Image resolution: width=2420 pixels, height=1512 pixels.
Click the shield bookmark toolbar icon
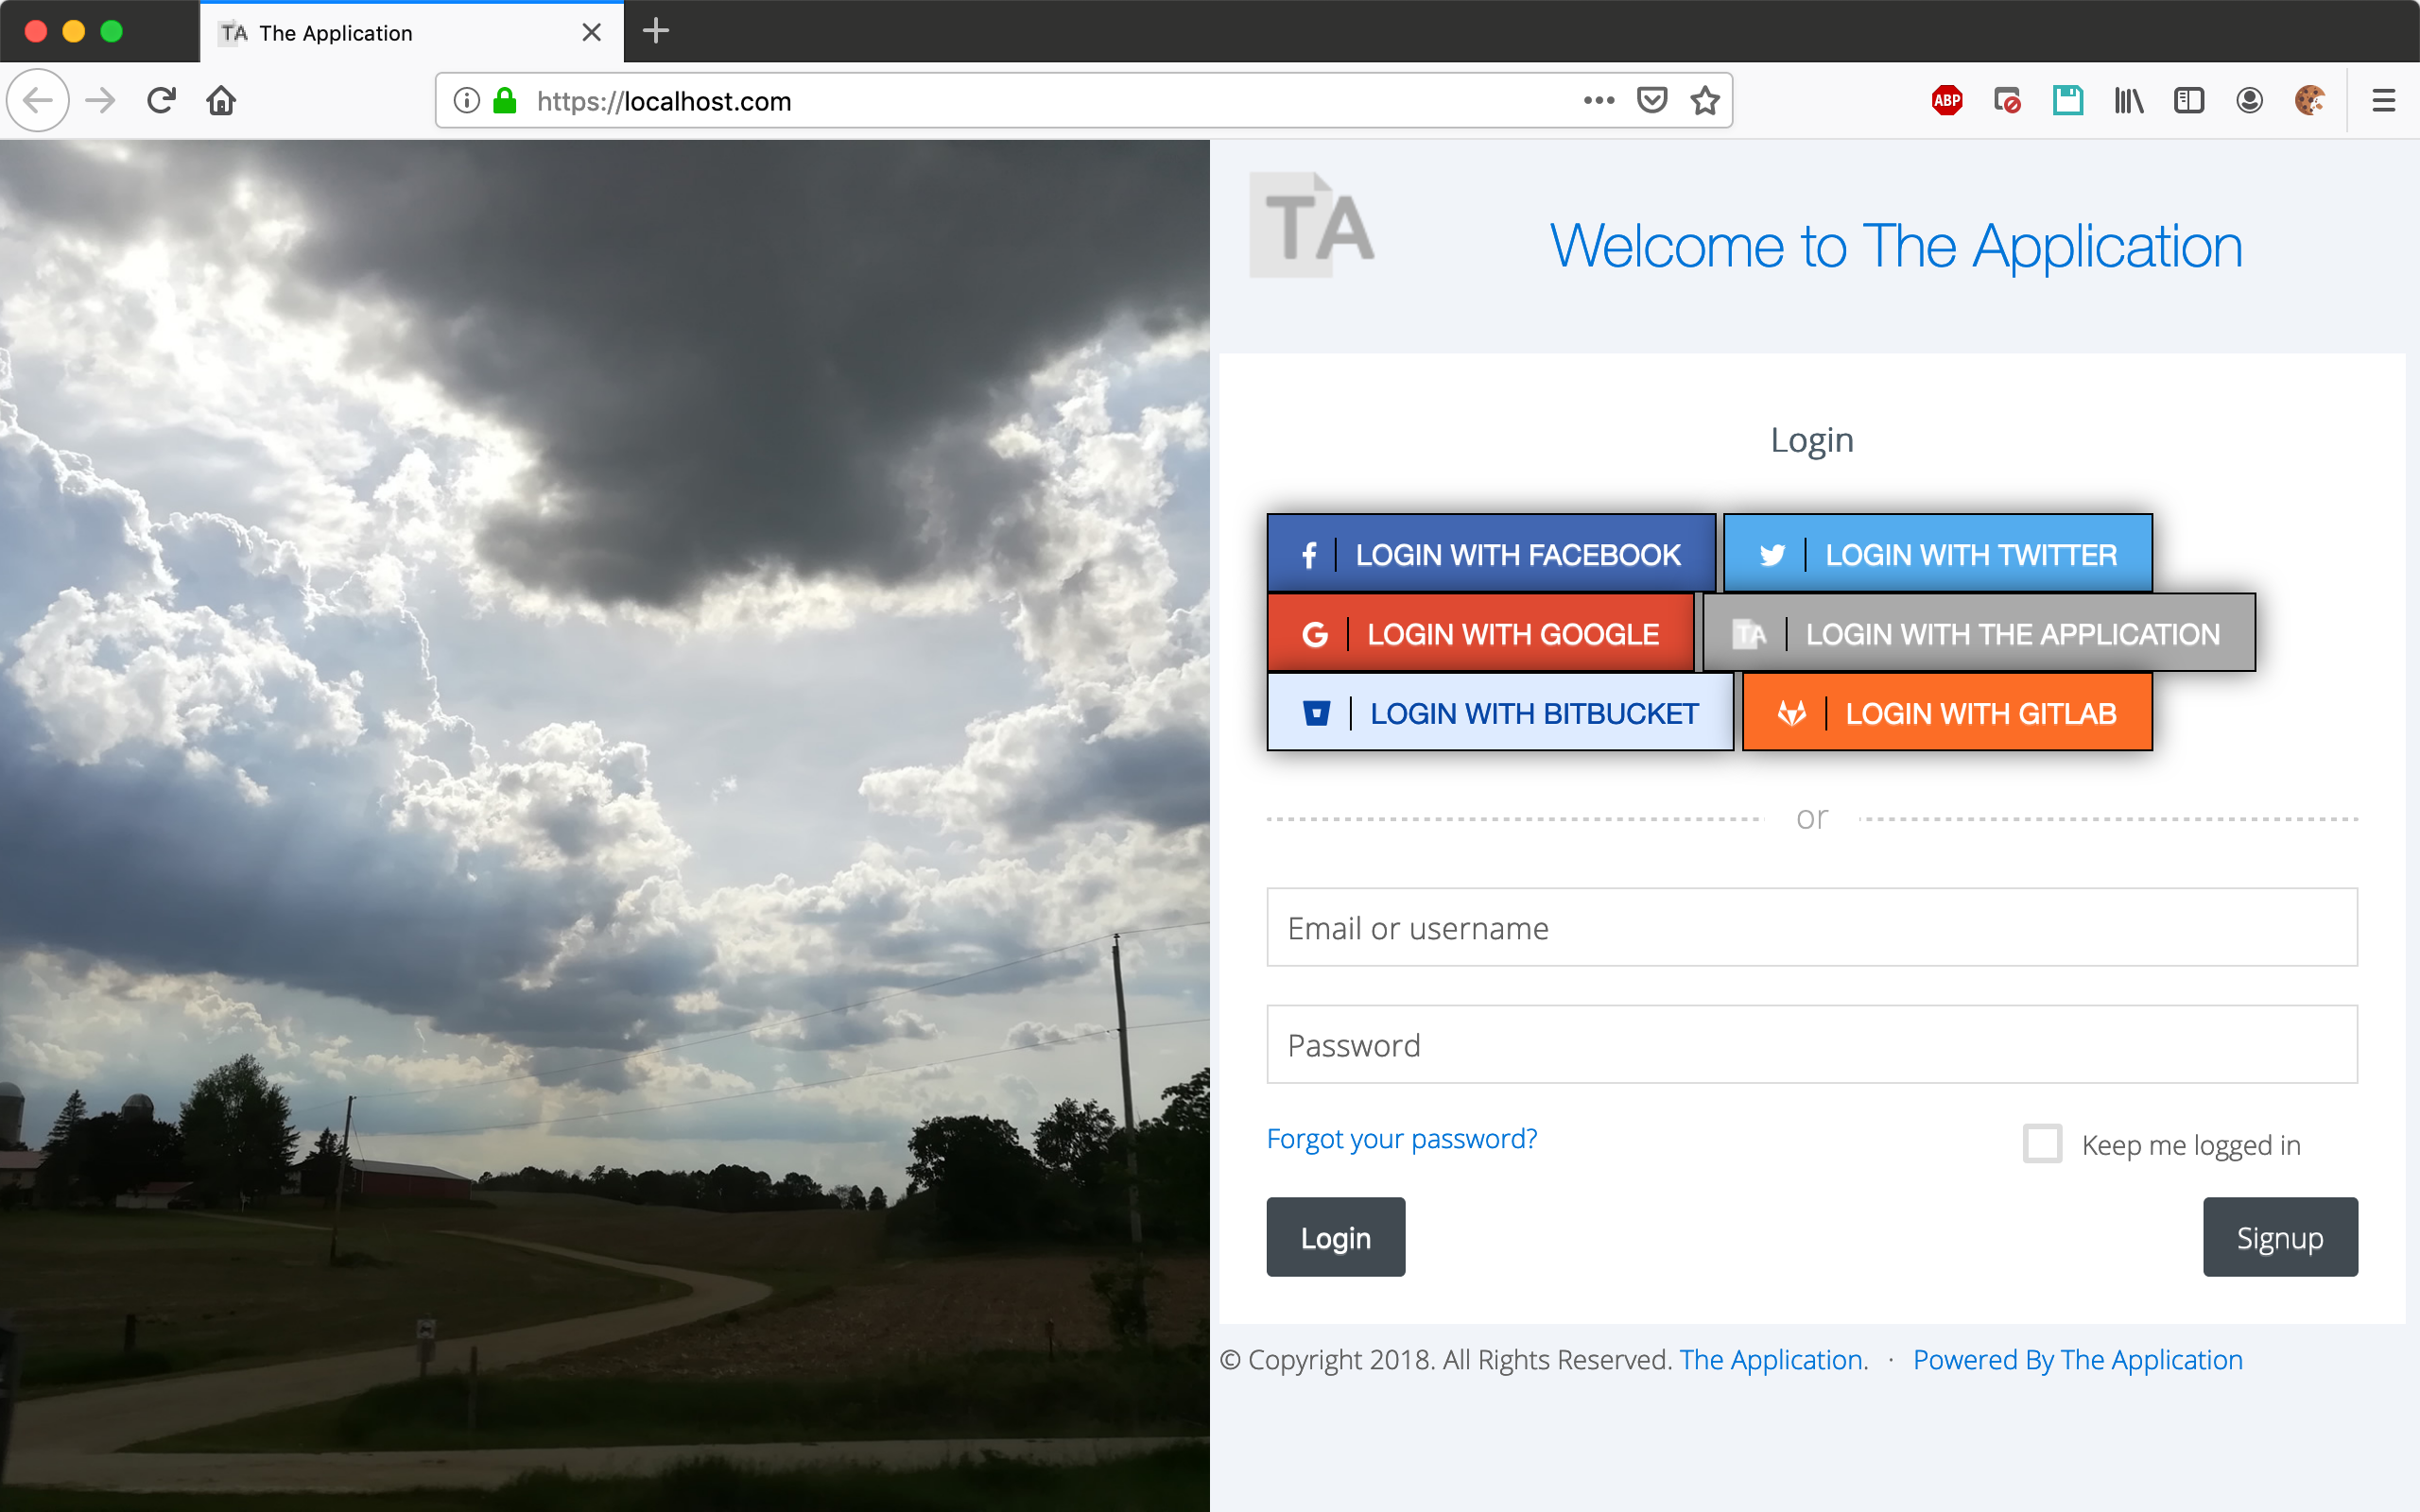[x=1651, y=99]
